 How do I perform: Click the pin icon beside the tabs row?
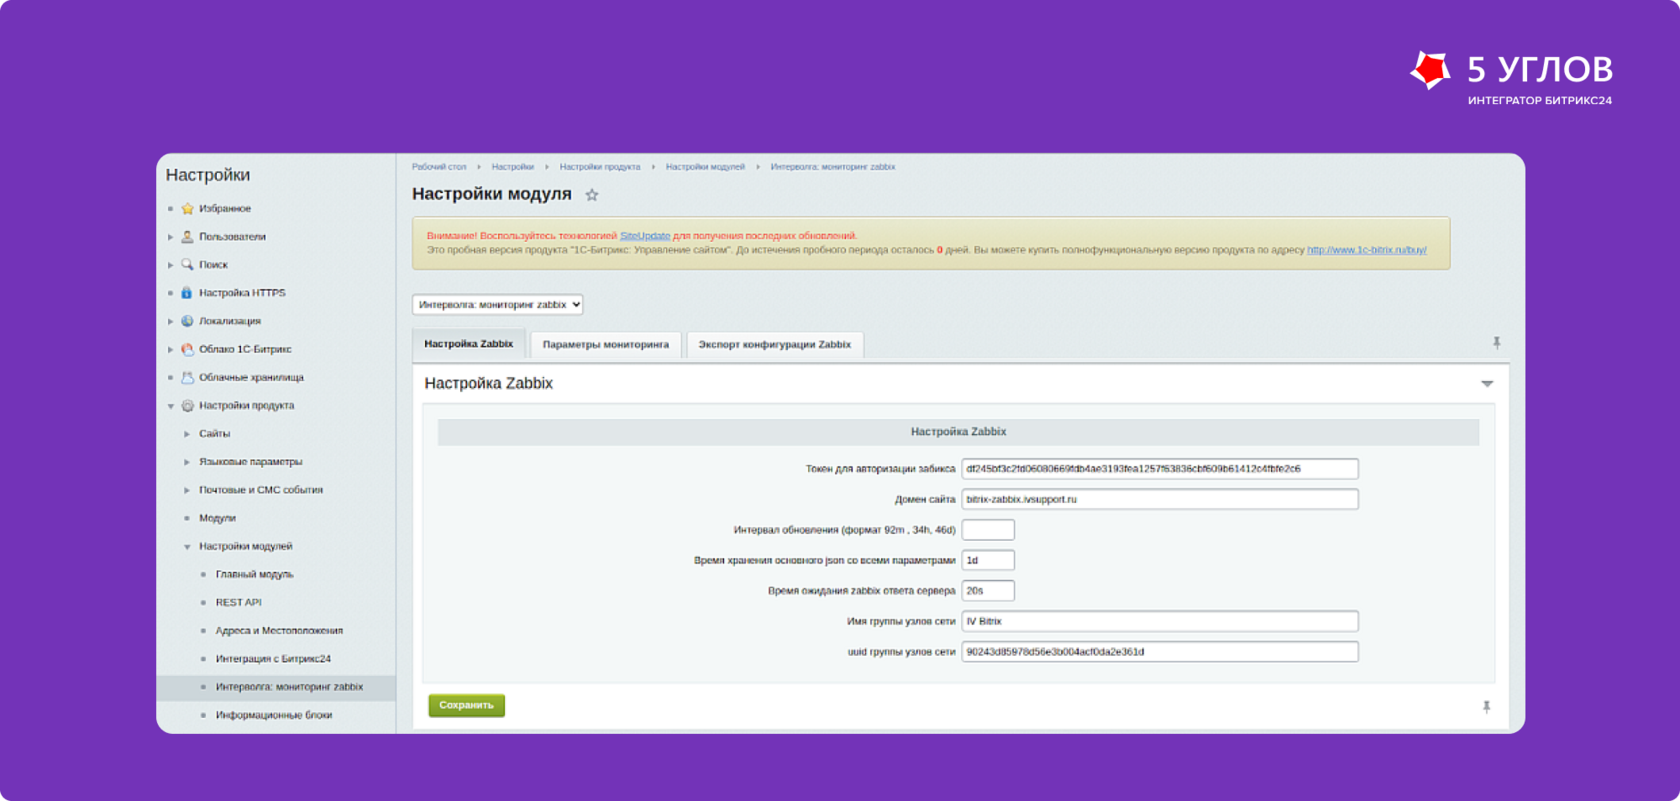(x=1497, y=343)
